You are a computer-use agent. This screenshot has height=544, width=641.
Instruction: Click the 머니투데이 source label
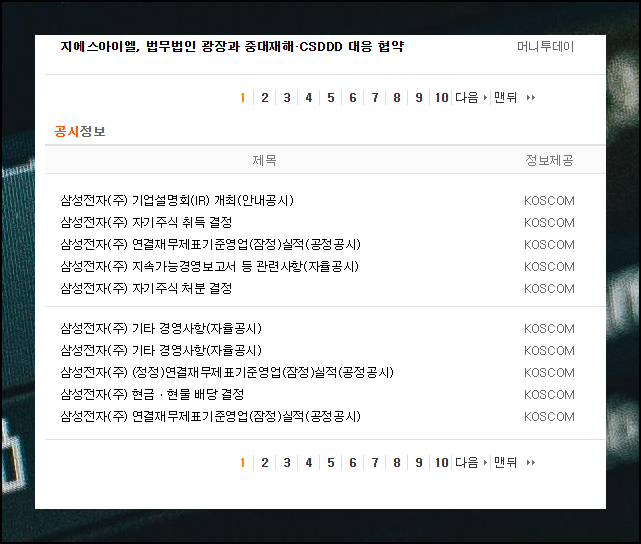click(x=545, y=47)
